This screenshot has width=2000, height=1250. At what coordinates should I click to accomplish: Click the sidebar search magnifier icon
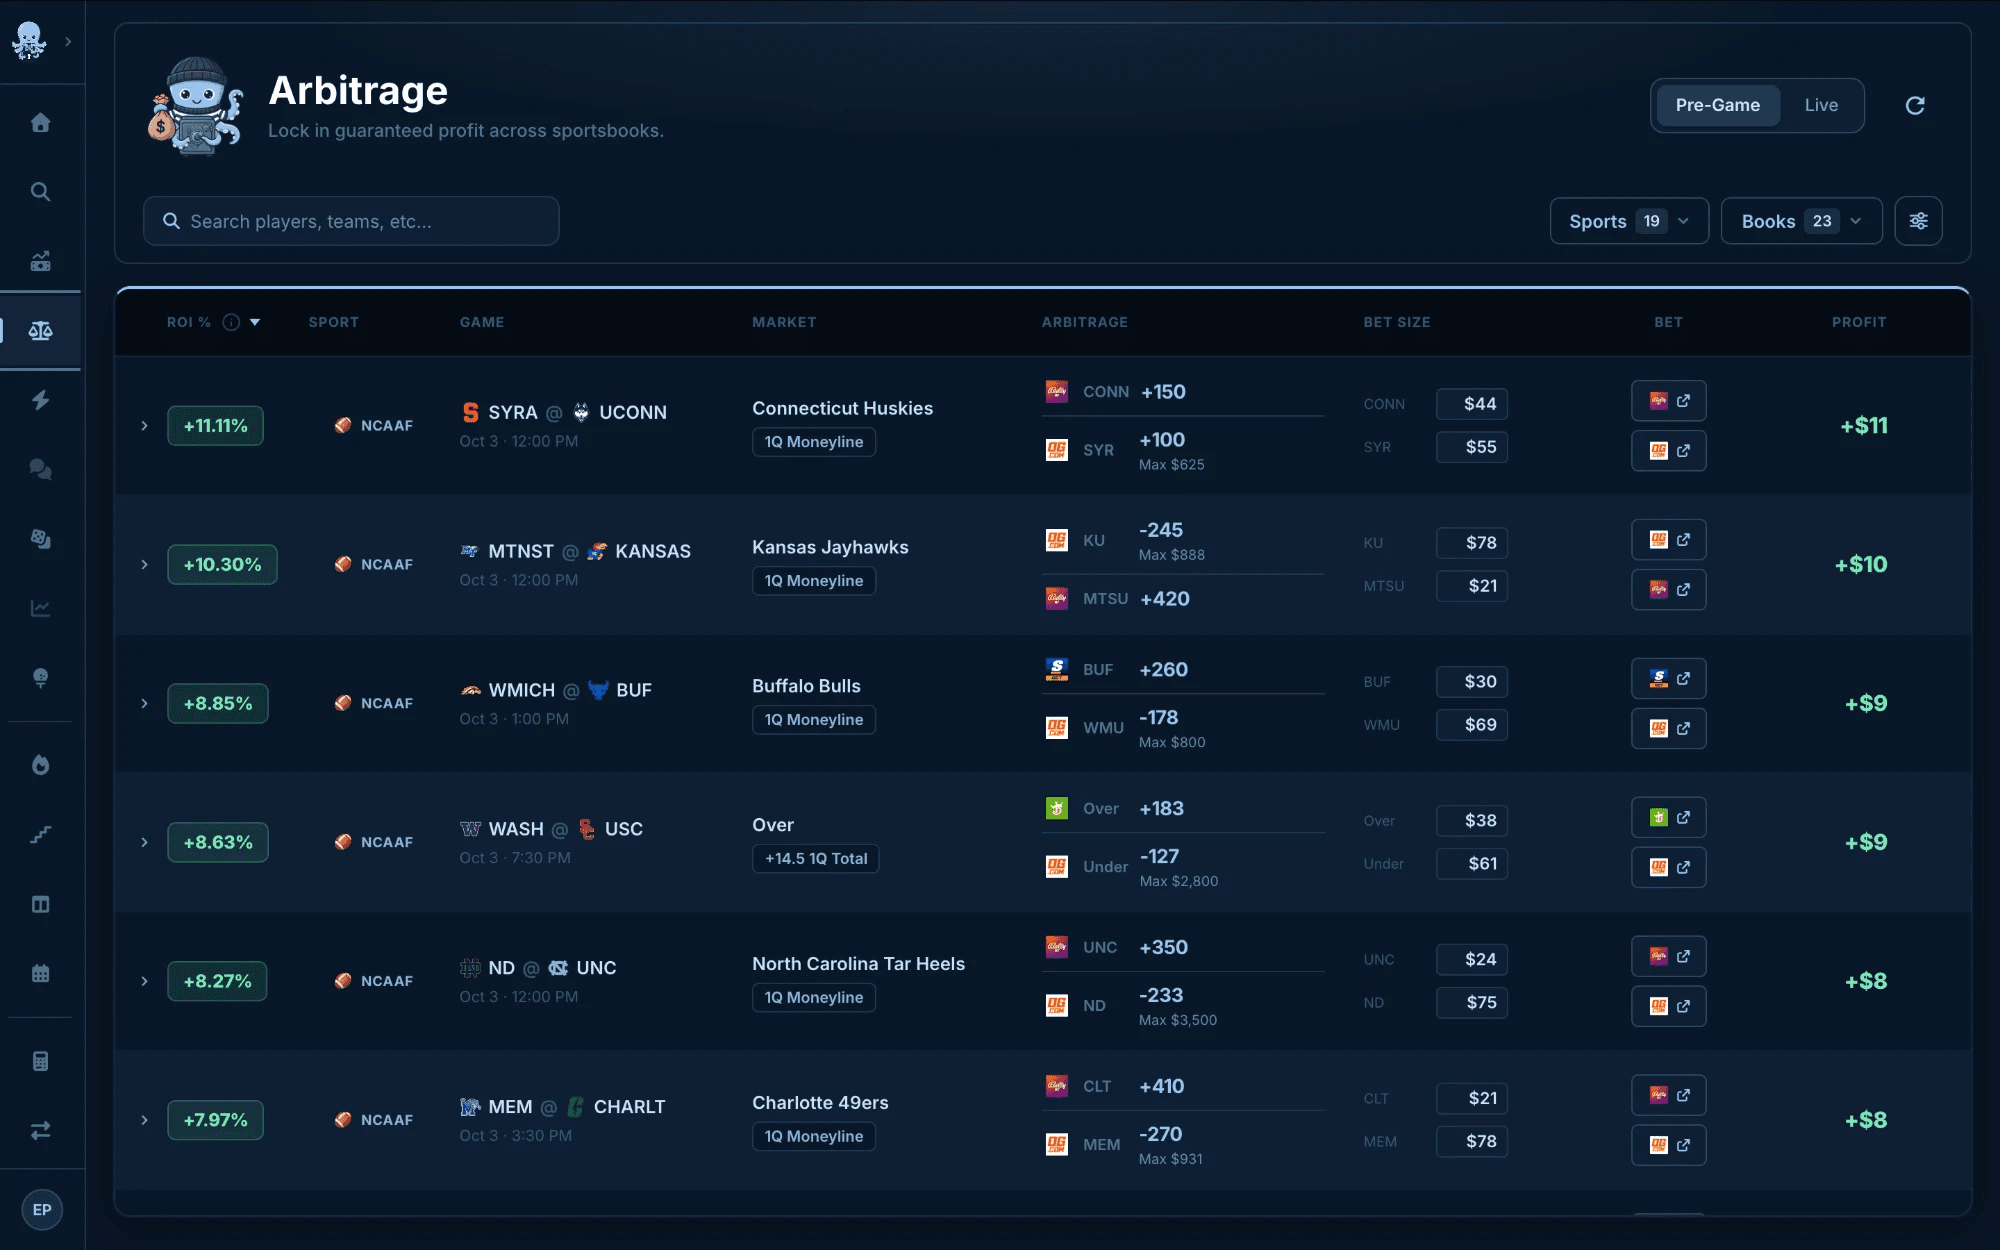[40, 192]
